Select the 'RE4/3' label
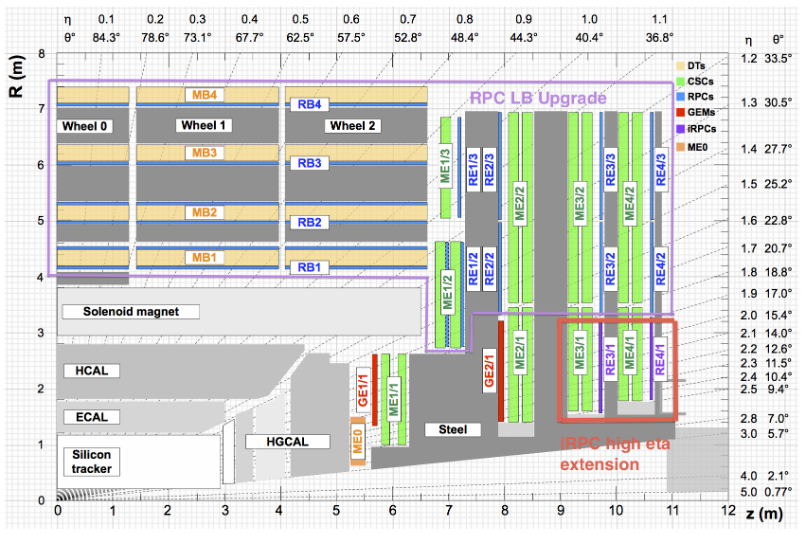Screen dimensions: 806x534 tap(661, 170)
